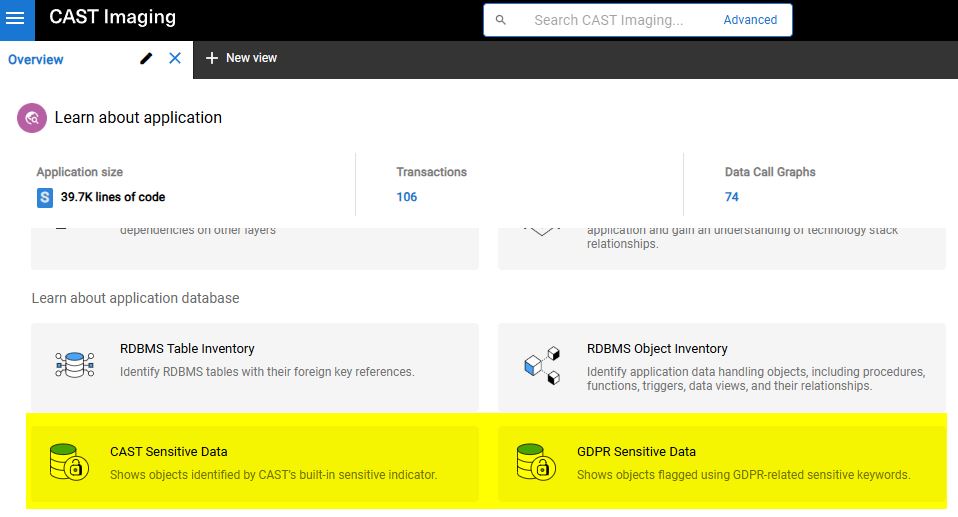This screenshot has height=517, width=958.
Task: Click the Transactions count 106
Action: coord(406,197)
